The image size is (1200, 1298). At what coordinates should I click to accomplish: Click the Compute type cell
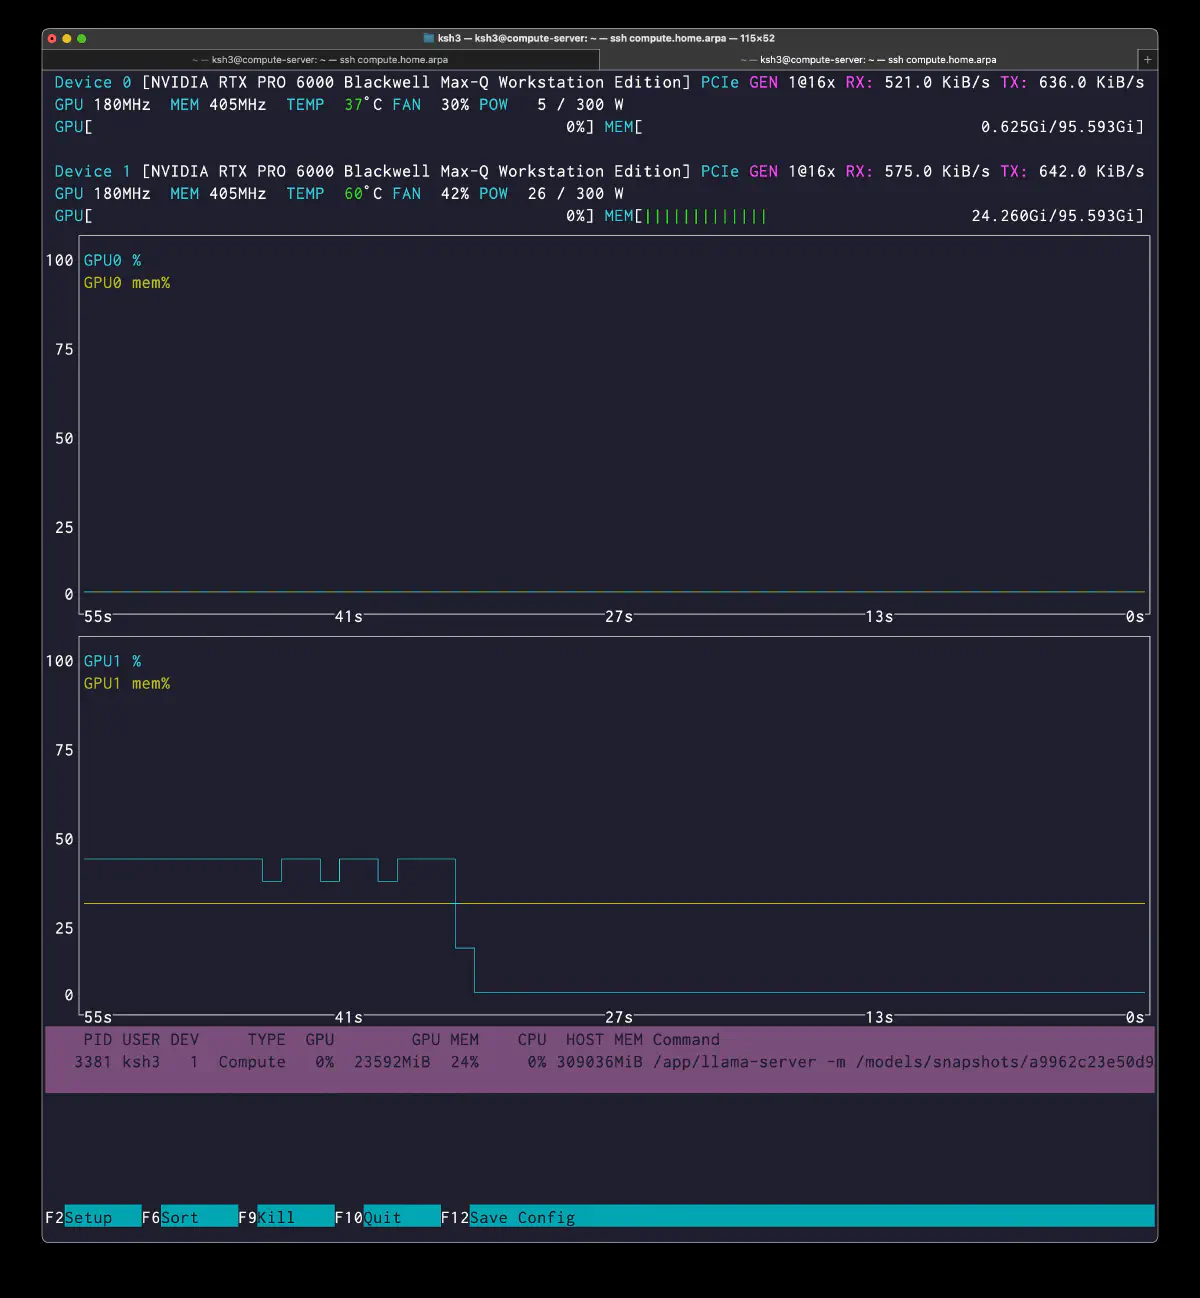pyautogui.click(x=252, y=1062)
